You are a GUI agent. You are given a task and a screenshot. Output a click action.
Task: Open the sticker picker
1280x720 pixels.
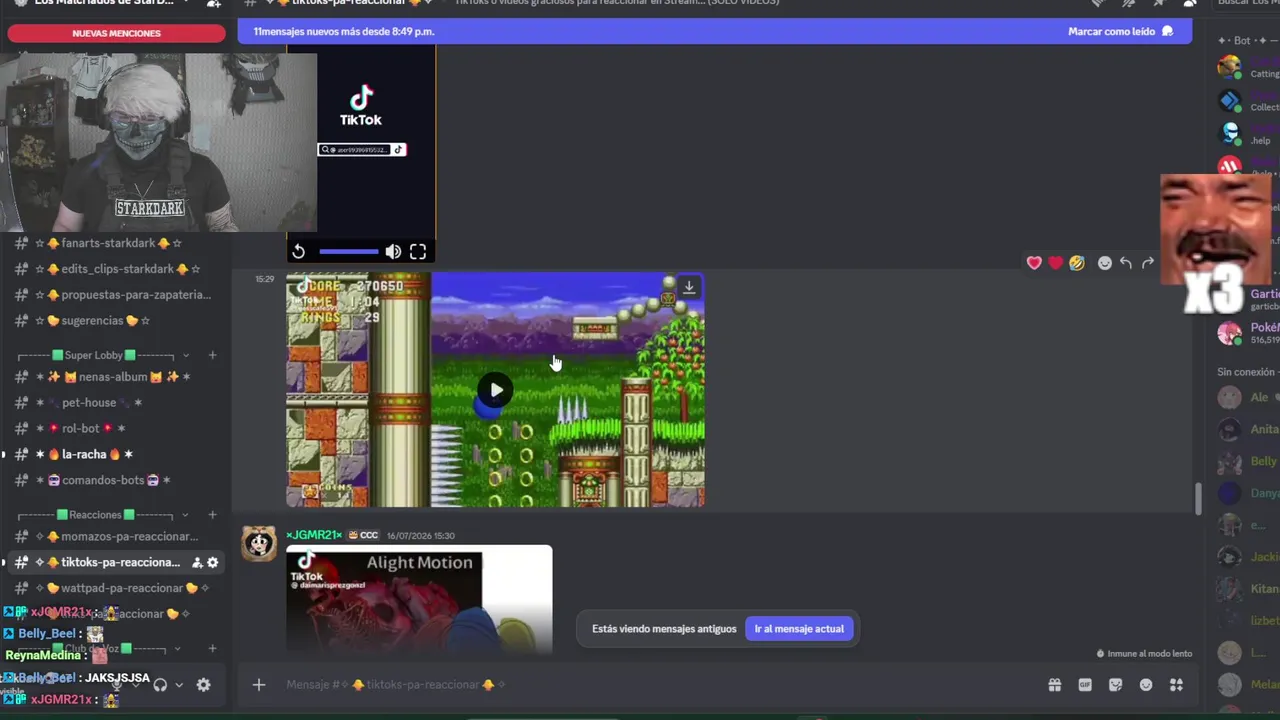1116,685
